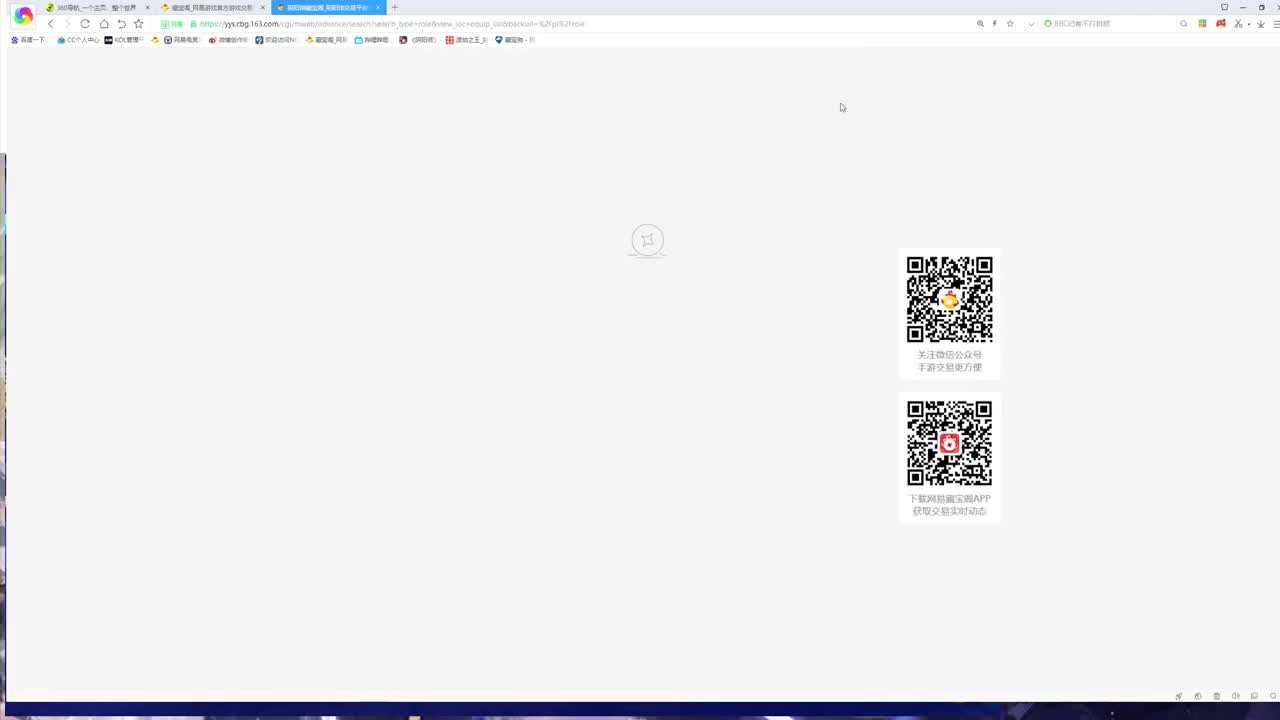Click the skin shirt icon in title bar

[x=1224, y=7]
